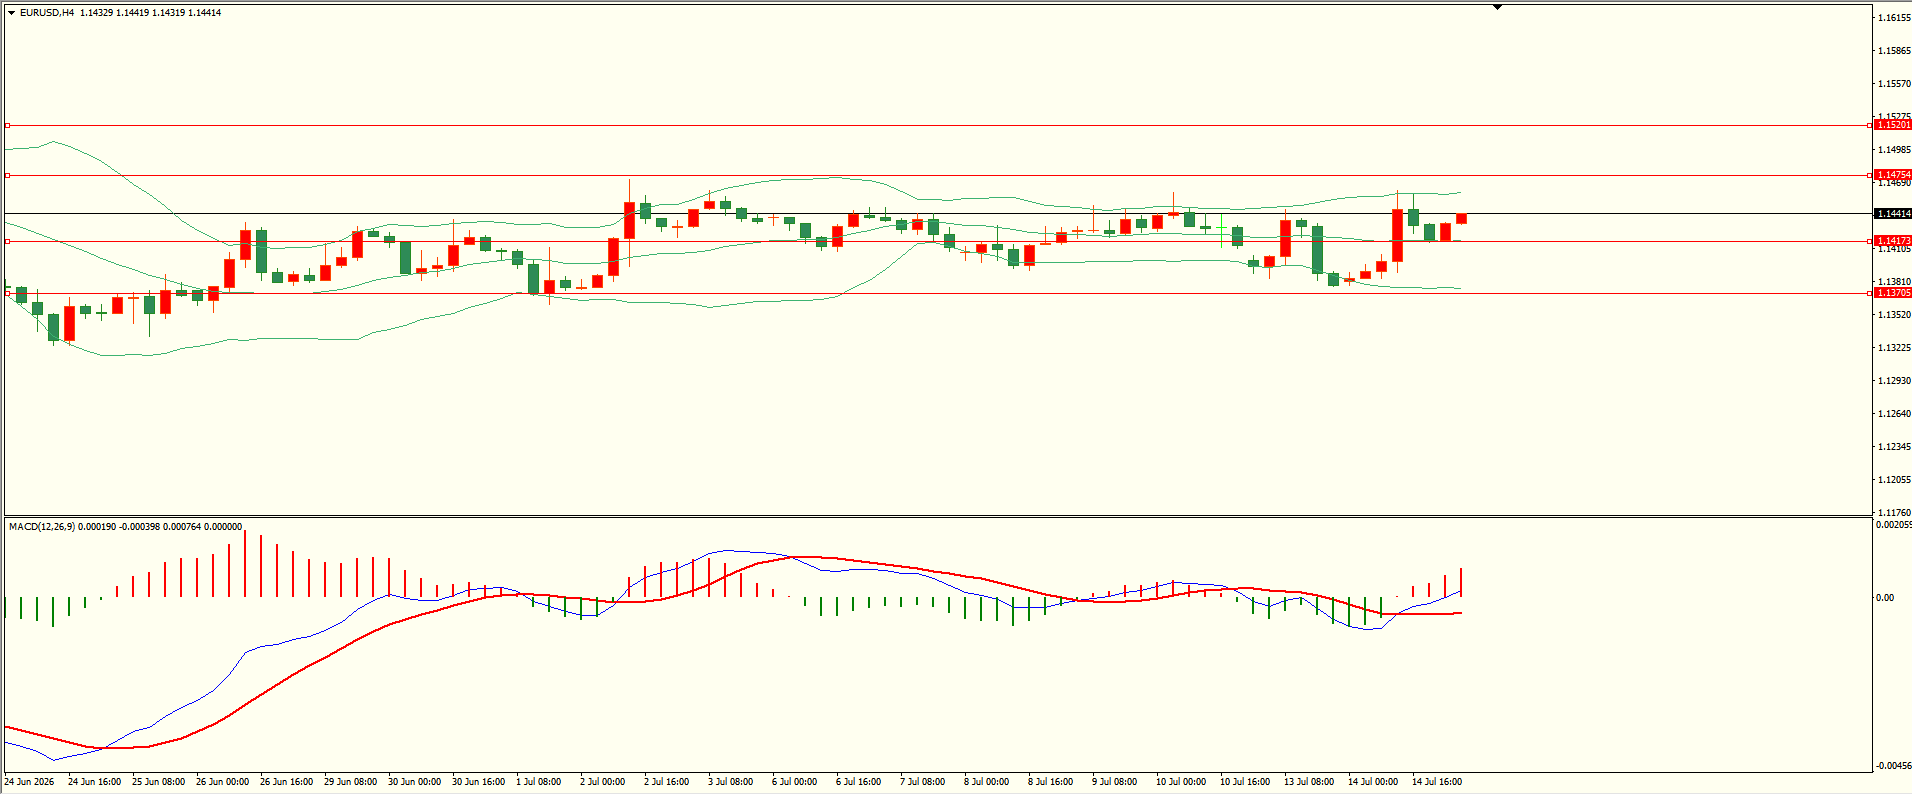The width and height of the screenshot is (1912, 795).
Task: Click left handle of the 1.15201 line
Action: point(7,126)
